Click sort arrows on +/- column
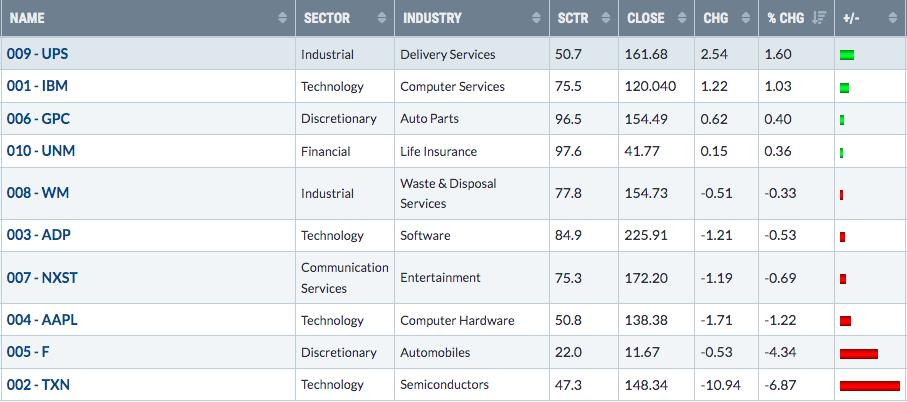907x402 pixels. (x=893, y=18)
